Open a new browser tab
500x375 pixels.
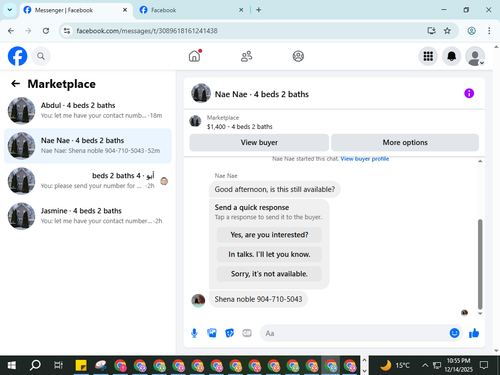click(x=258, y=10)
